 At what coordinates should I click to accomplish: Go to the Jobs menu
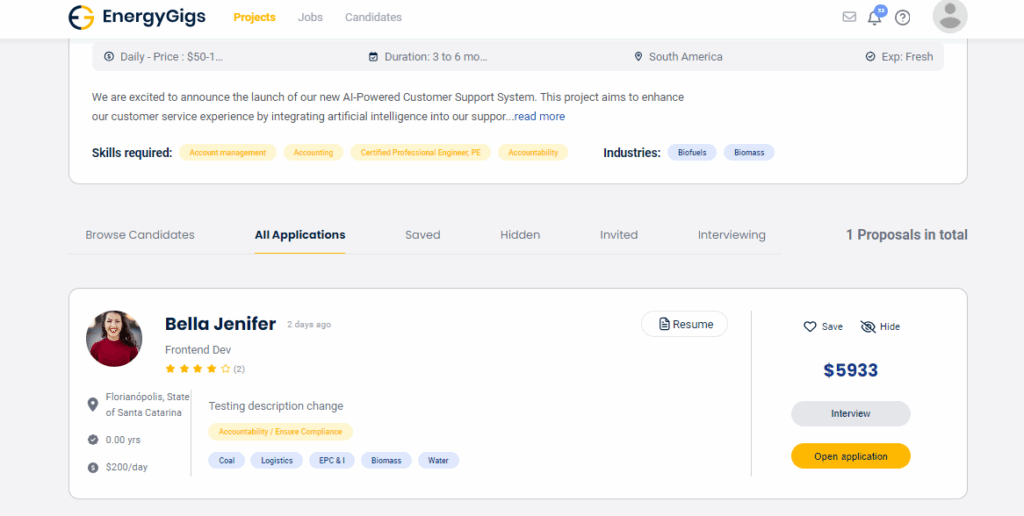tap(310, 17)
